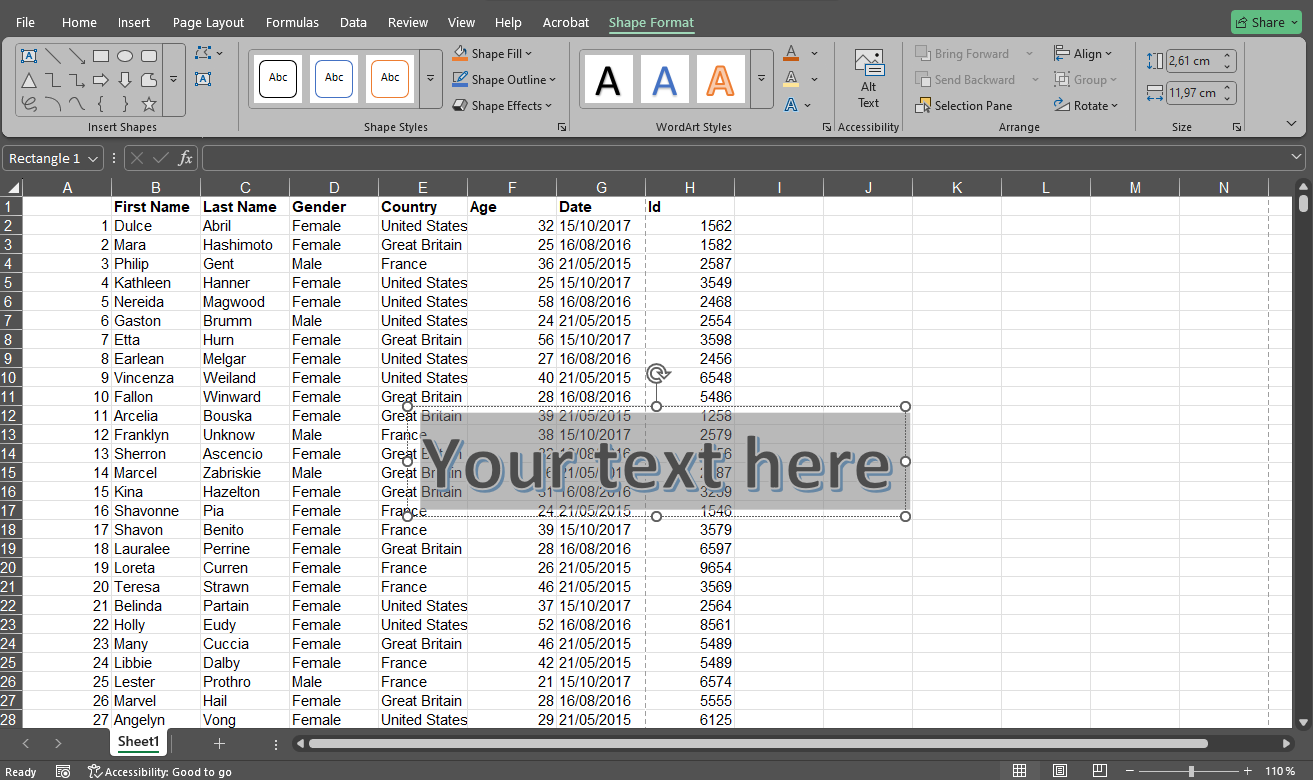The width and height of the screenshot is (1313, 780).
Task: Open Alt Text pane
Action: tap(868, 79)
